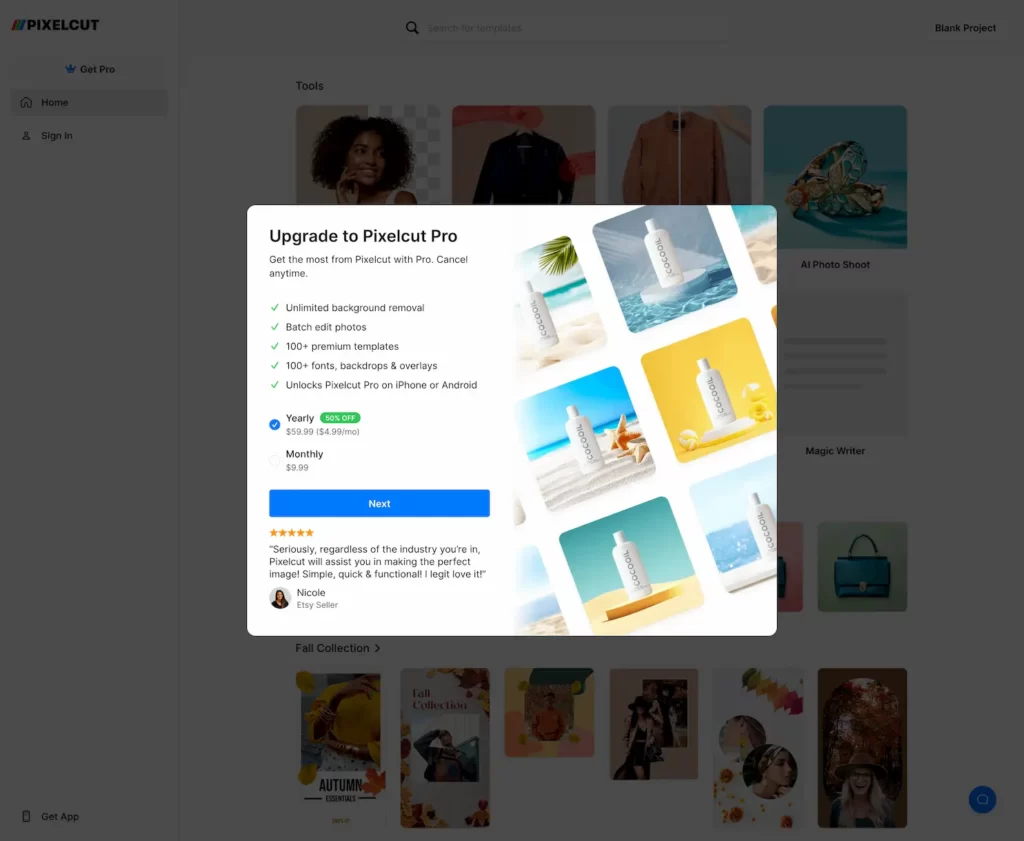The height and width of the screenshot is (841, 1024).
Task: Click the Get App icon at bottom left
Action: tap(25, 816)
